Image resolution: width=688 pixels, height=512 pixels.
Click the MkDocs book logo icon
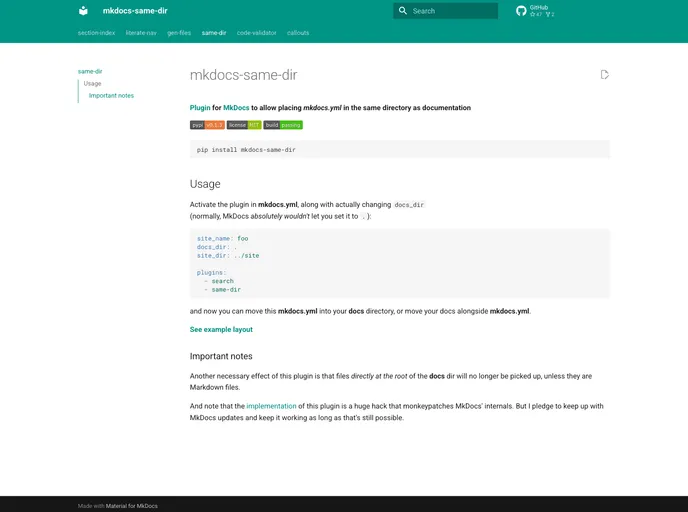point(83,11)
